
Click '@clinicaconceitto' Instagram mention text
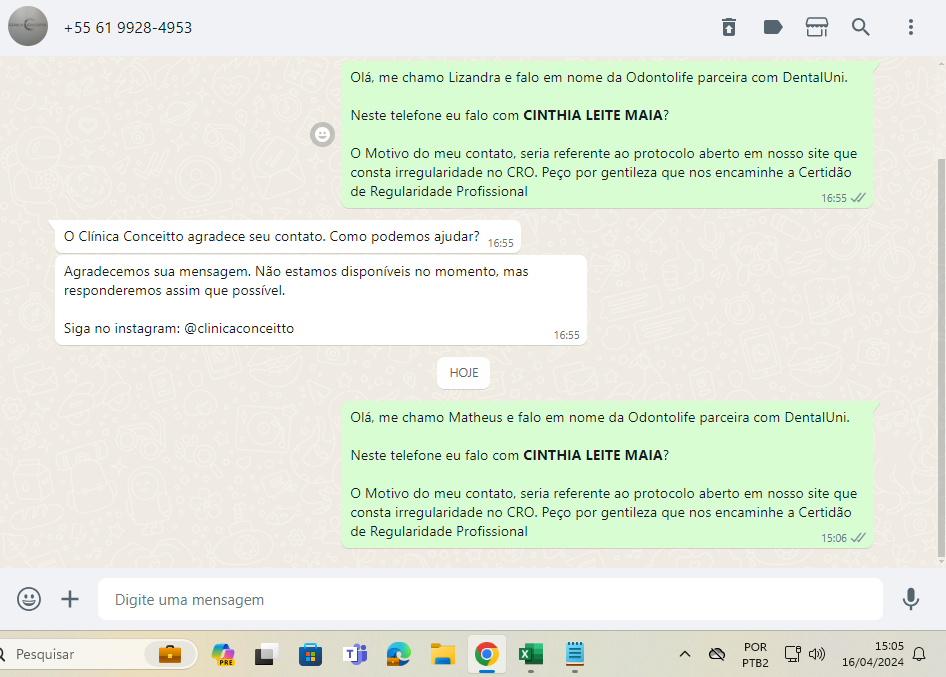[239, 328]
